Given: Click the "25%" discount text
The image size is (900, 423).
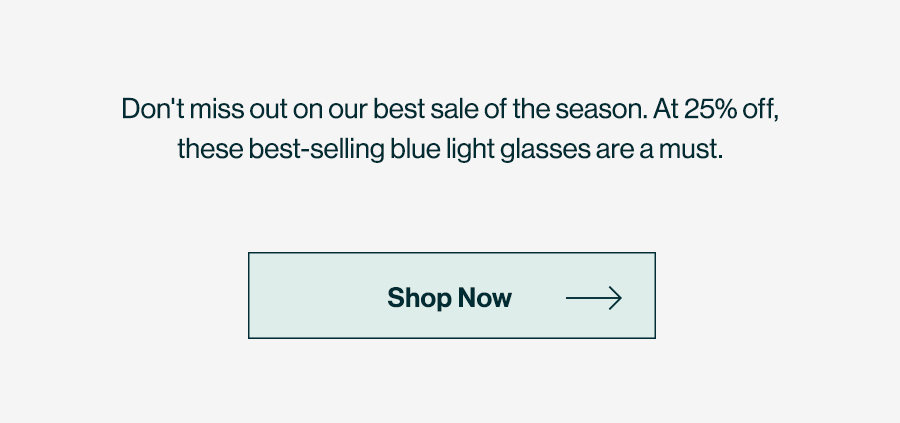Looking at the screenshot, I should [x=711, y=108].
